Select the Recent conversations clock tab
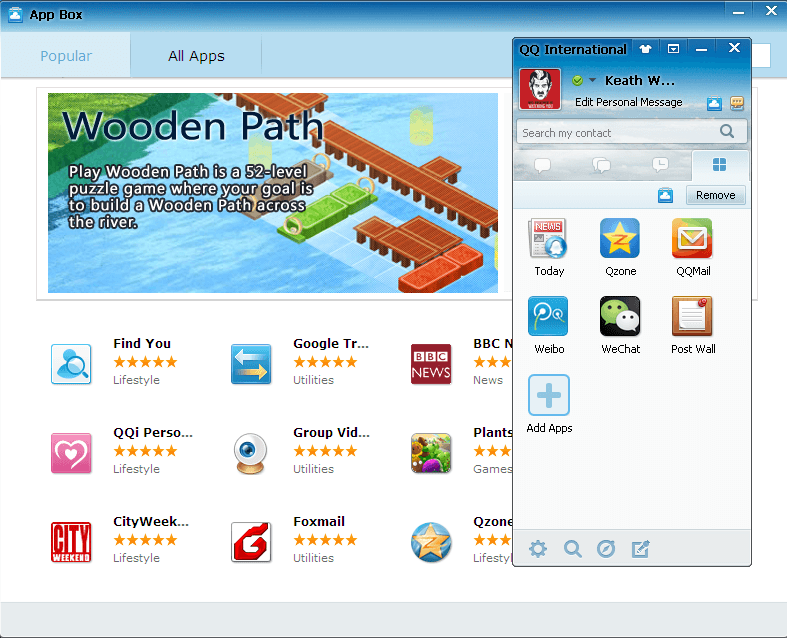The width and height of the screenshot is (787, 638). pyautogui.click(x=660, y=165)
